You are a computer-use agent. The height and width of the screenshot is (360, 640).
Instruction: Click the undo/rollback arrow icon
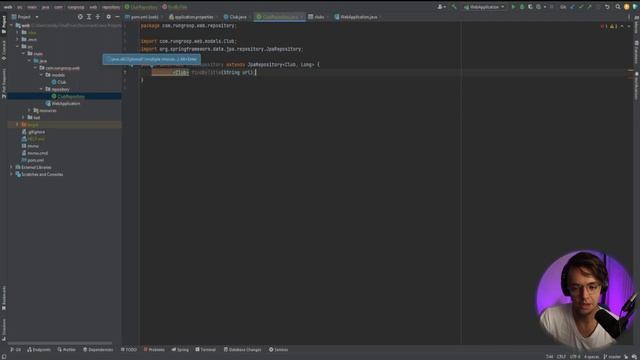coord(607,7)
